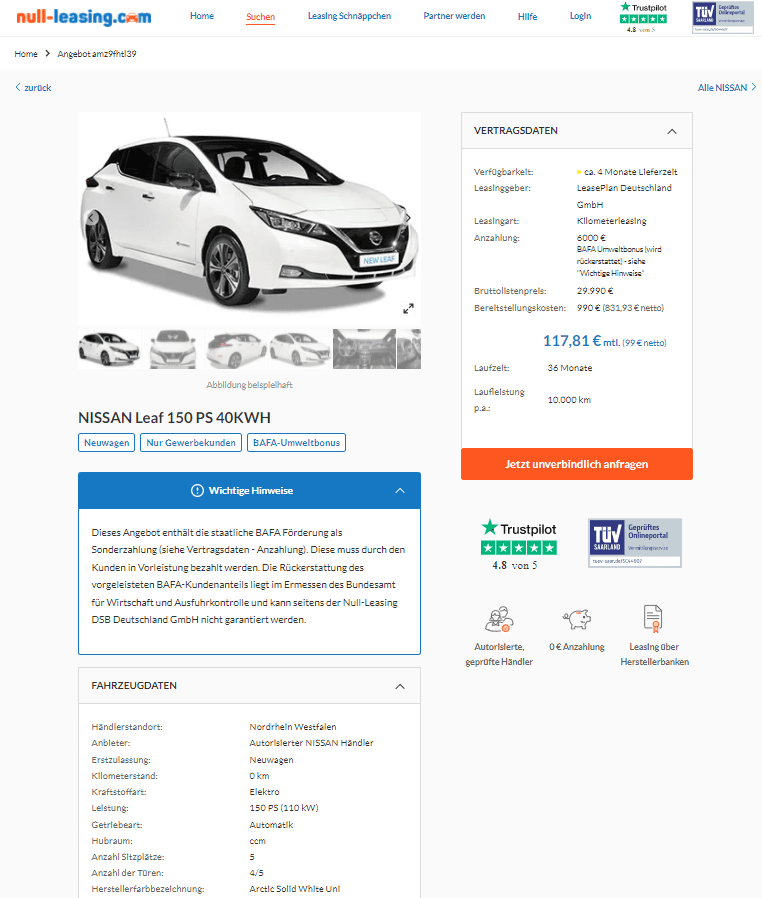Open the Trustpilot rating badge in header
Screen dimensions: 762x898
click(643, 17)
